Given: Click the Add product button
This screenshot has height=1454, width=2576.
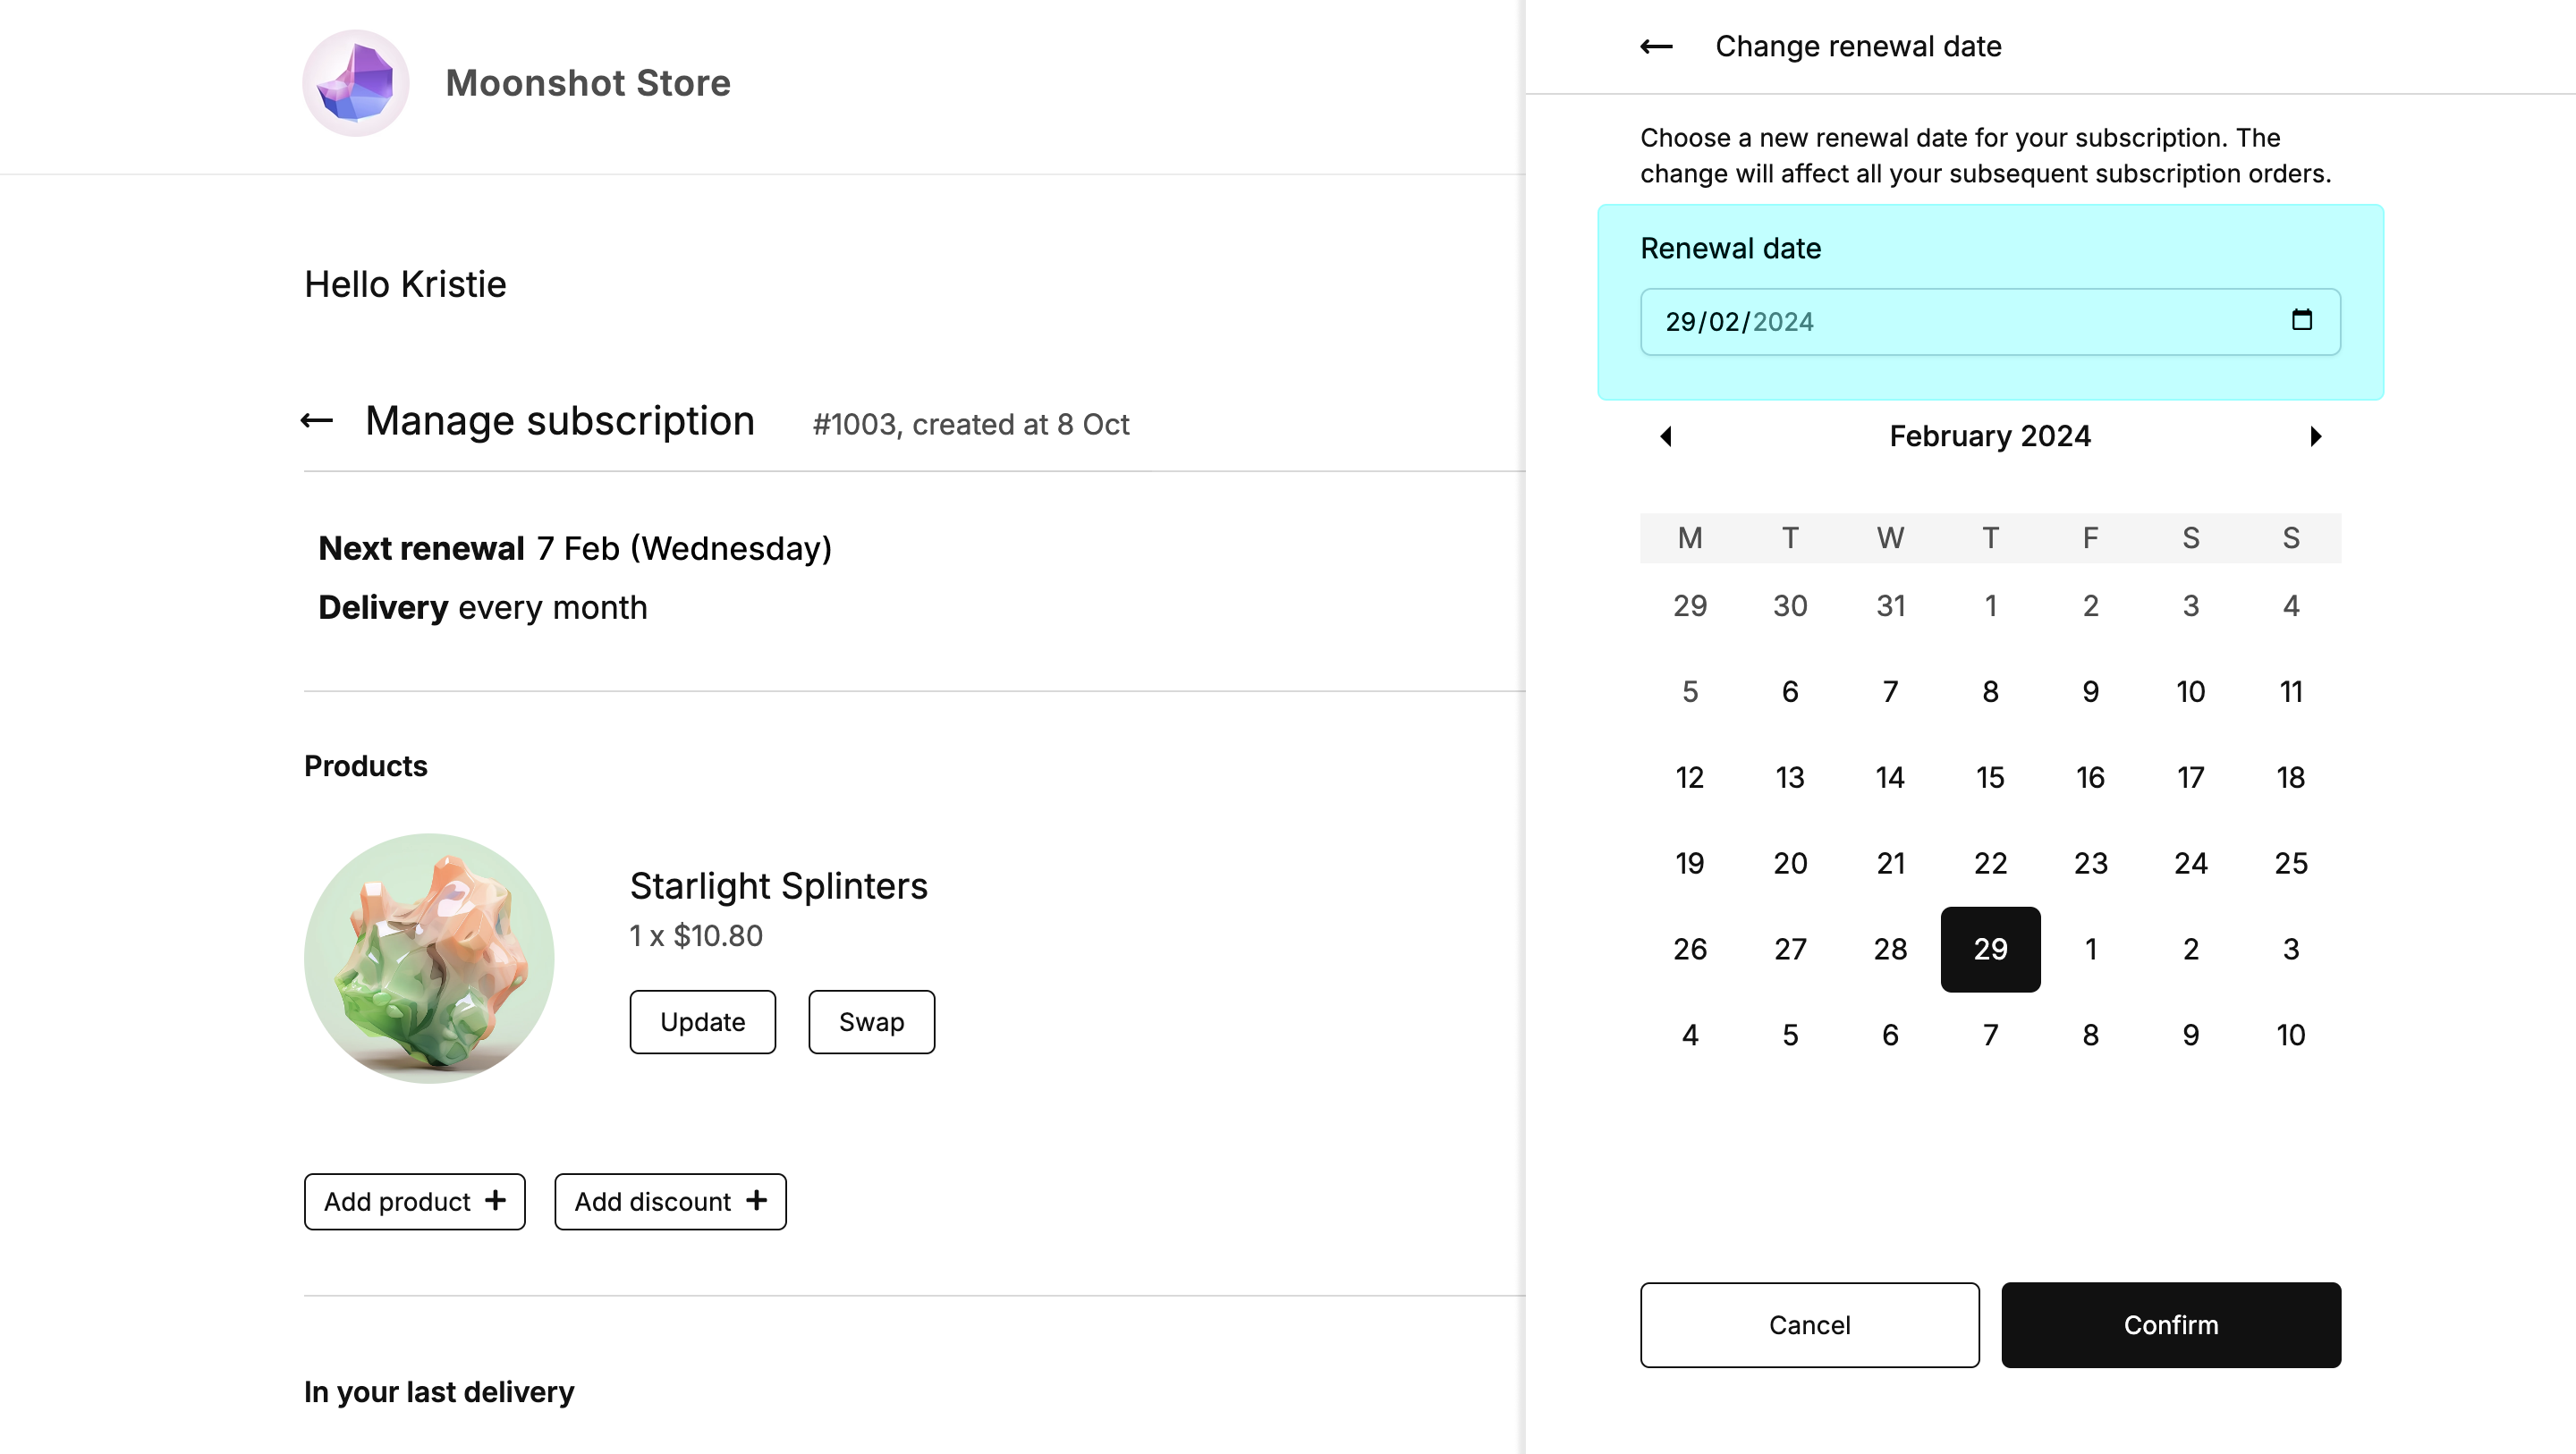Looking at the screenshot, I should coord(414,1201).
